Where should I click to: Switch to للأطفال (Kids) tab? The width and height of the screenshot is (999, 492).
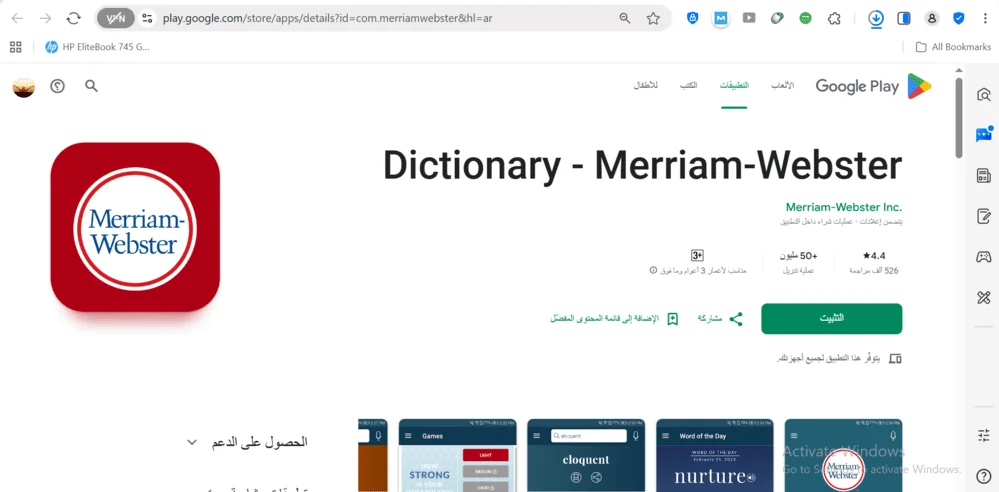click(x=645, y=85)
